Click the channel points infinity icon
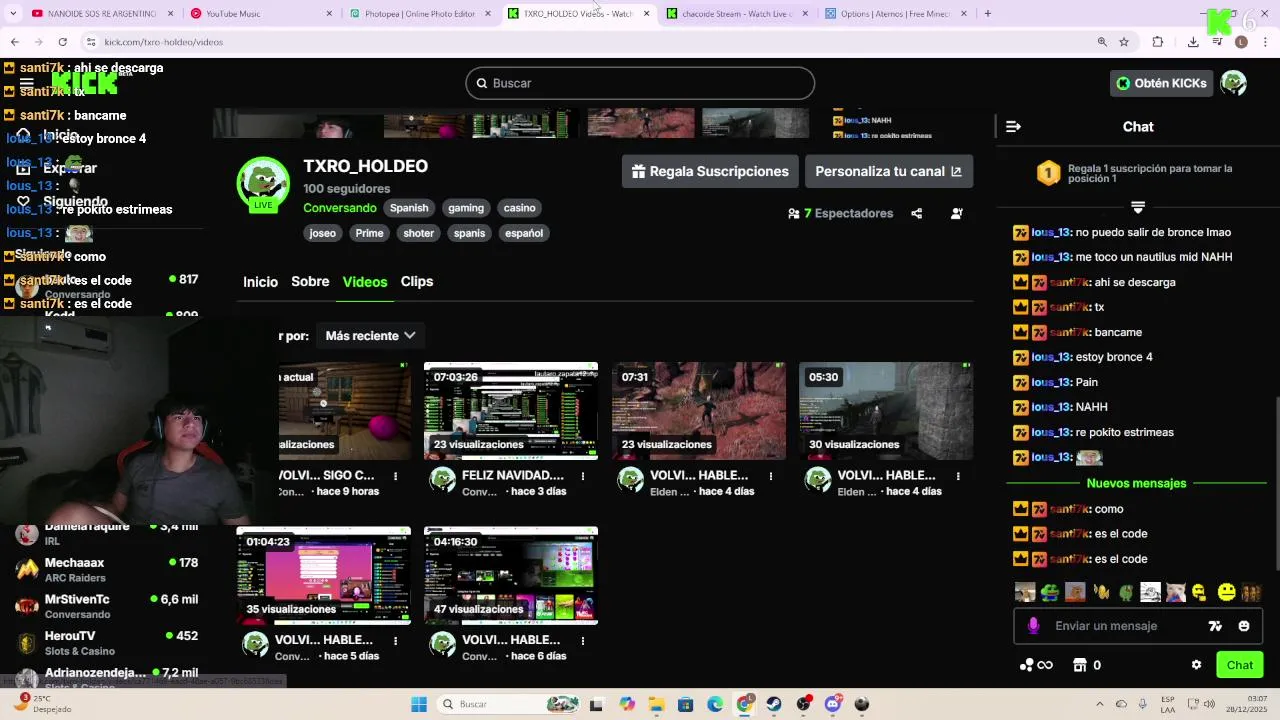The image size is (1280, 720). 1036,665
